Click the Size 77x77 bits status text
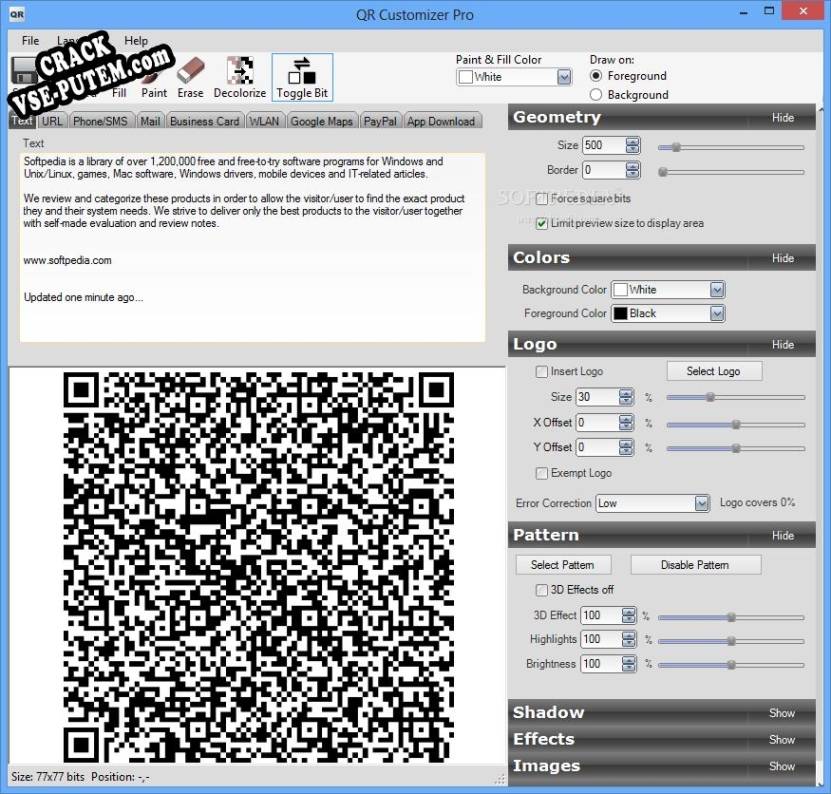This screenshot has height=794, width=831. point(48,777)
